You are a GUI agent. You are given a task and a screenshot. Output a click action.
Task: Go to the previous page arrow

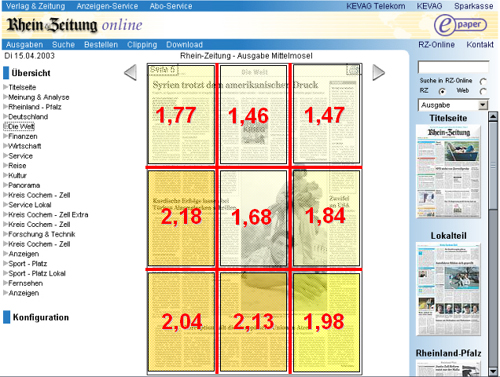click(130, 72)
